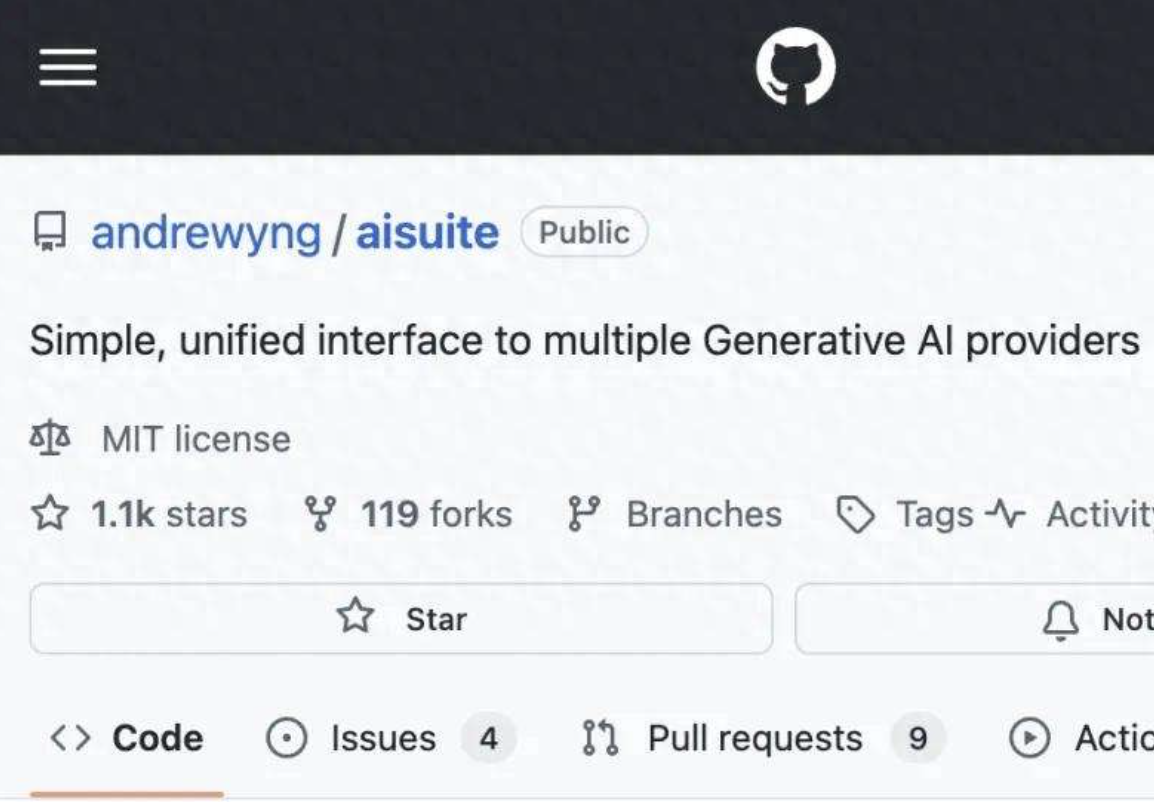Click the repository book icon beside andrewyng

pos(48,233)
